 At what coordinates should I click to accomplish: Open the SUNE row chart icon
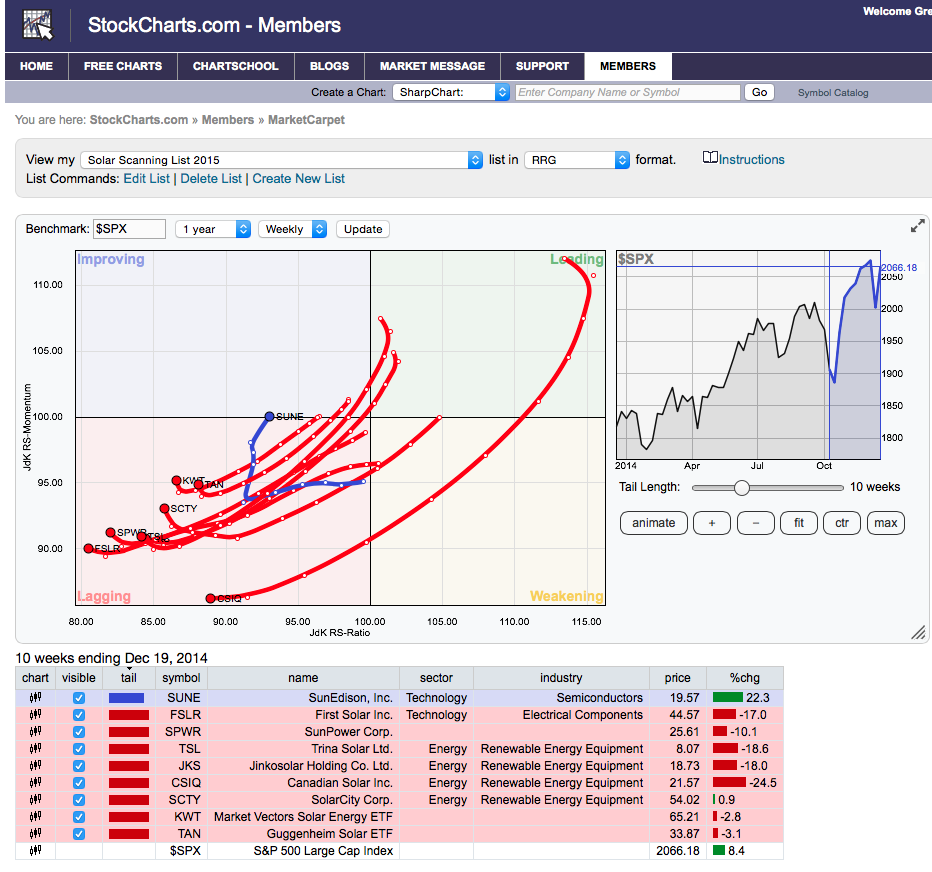click(x=35, y=698)
